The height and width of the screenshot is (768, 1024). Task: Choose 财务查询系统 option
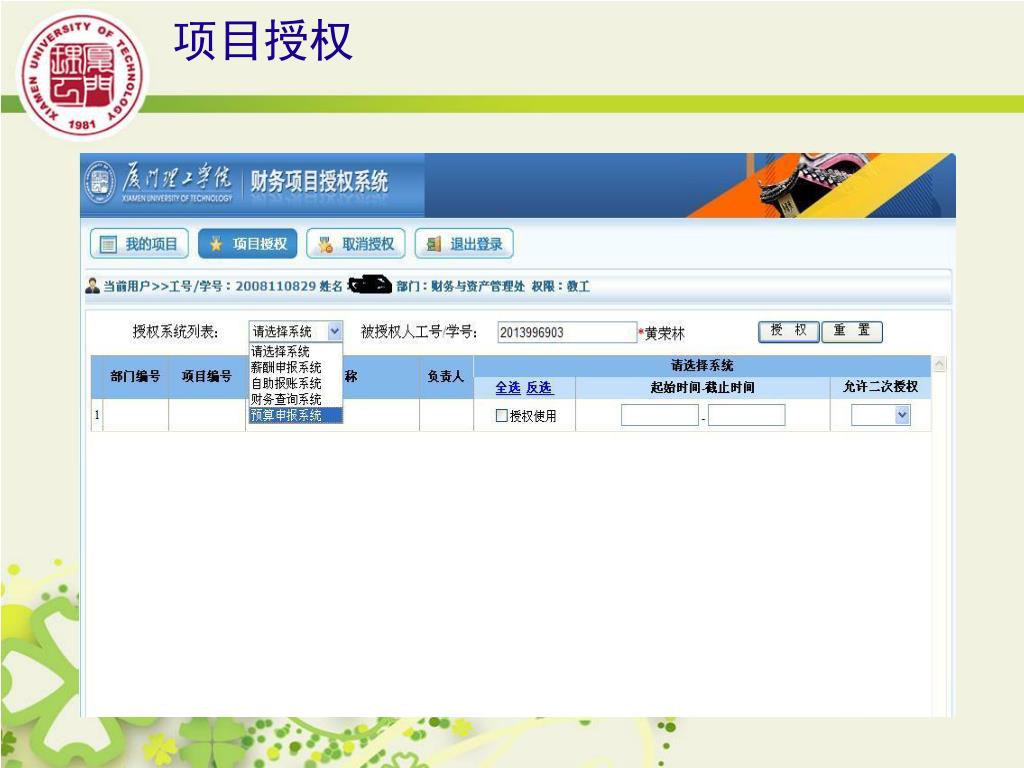pos(296,399)
